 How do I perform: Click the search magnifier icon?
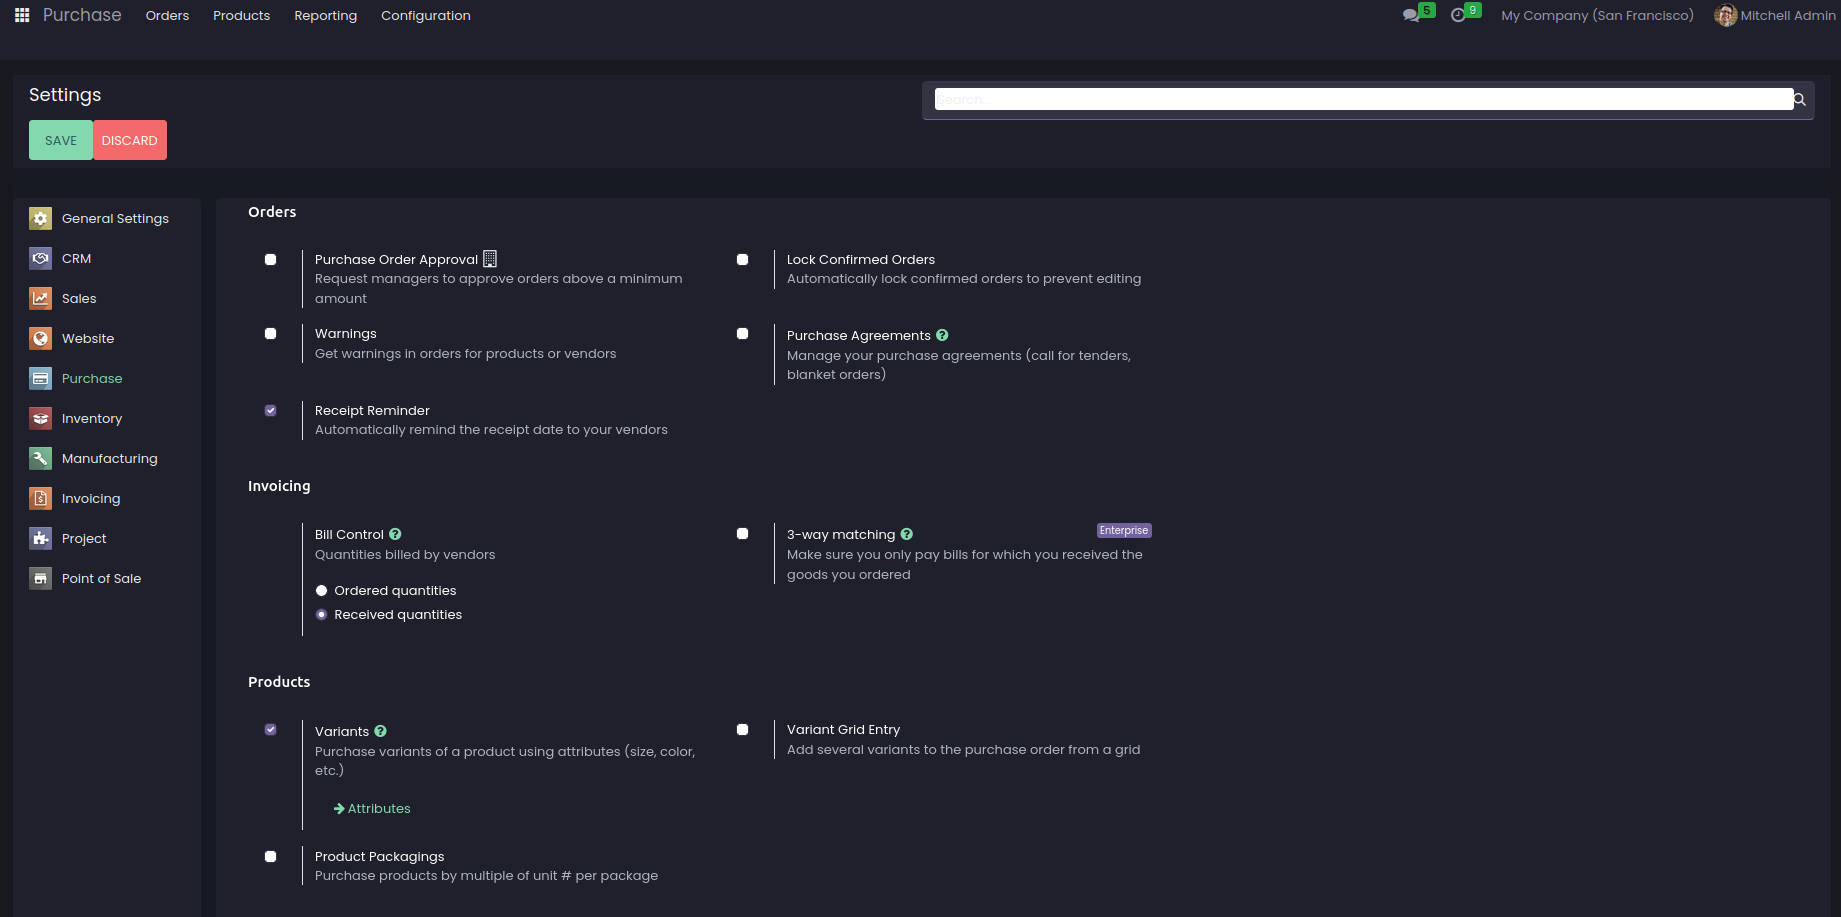coord(1799,99)
